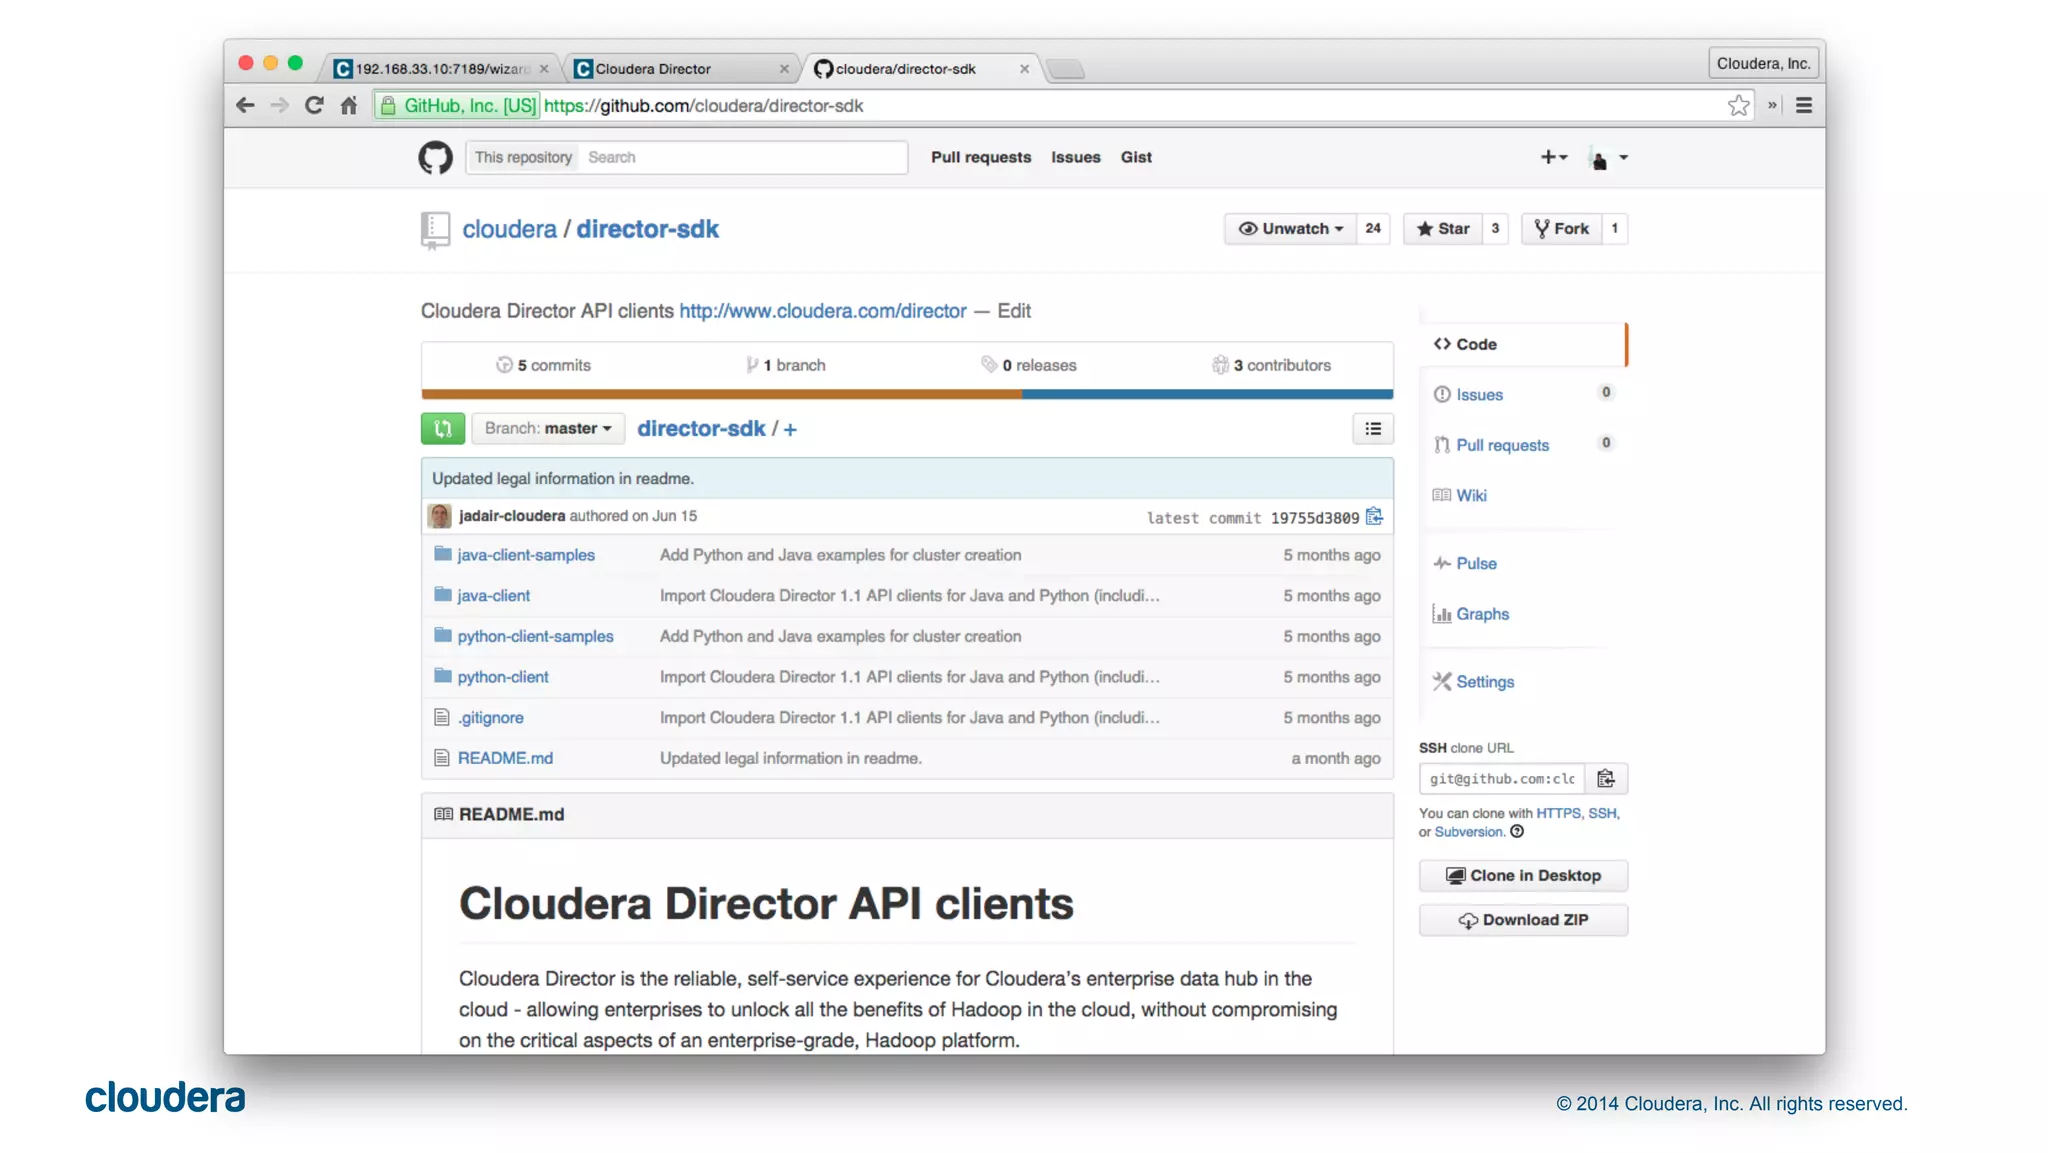Click Download ZIP button
2048x1153 pixels.
(x=1523, y=920)
